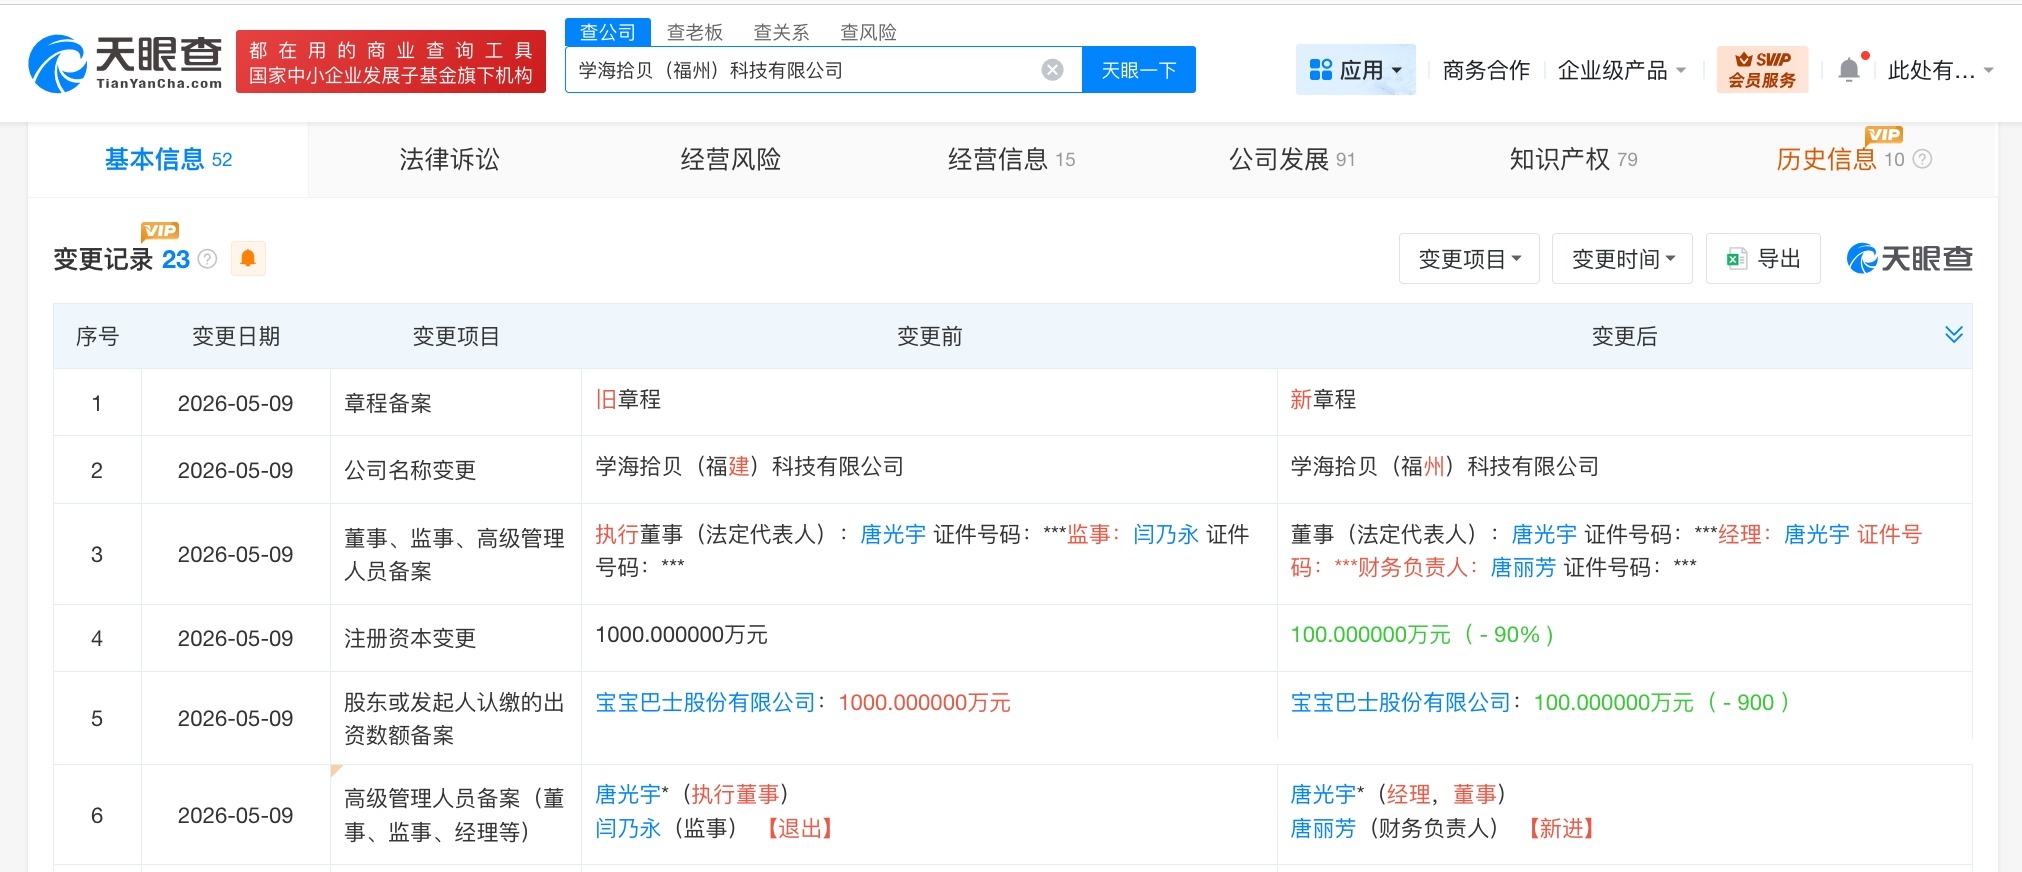Open notifications bell icon in header

click(1849, 70)
